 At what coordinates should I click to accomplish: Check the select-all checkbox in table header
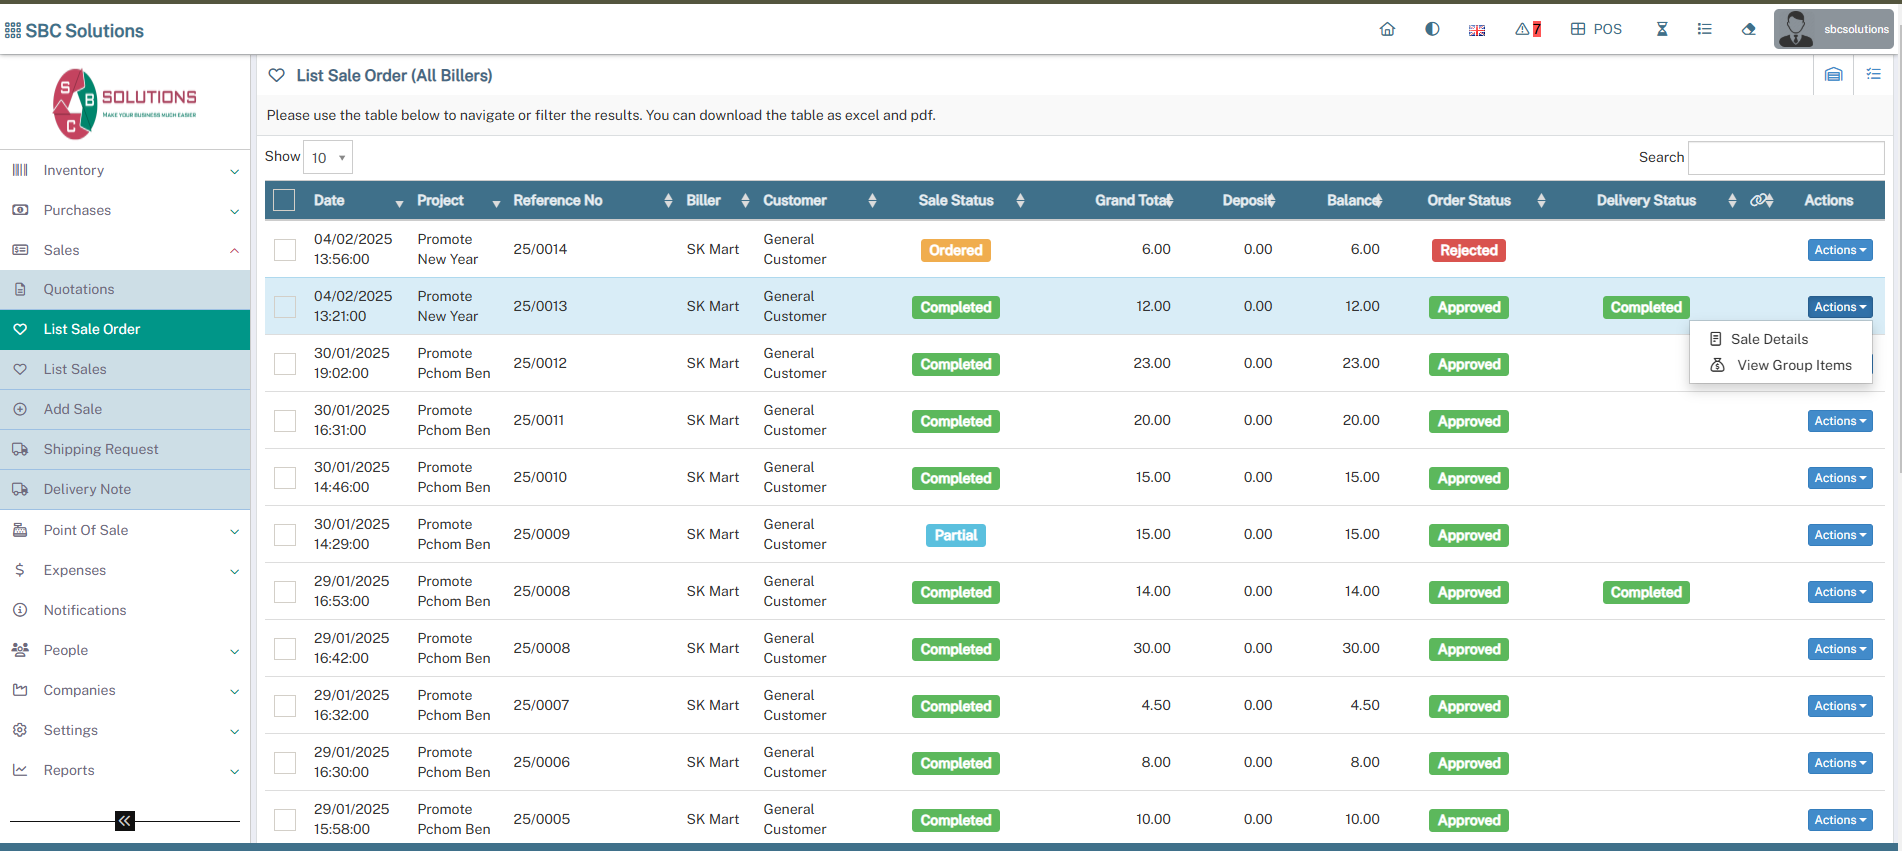click(285, 200)
